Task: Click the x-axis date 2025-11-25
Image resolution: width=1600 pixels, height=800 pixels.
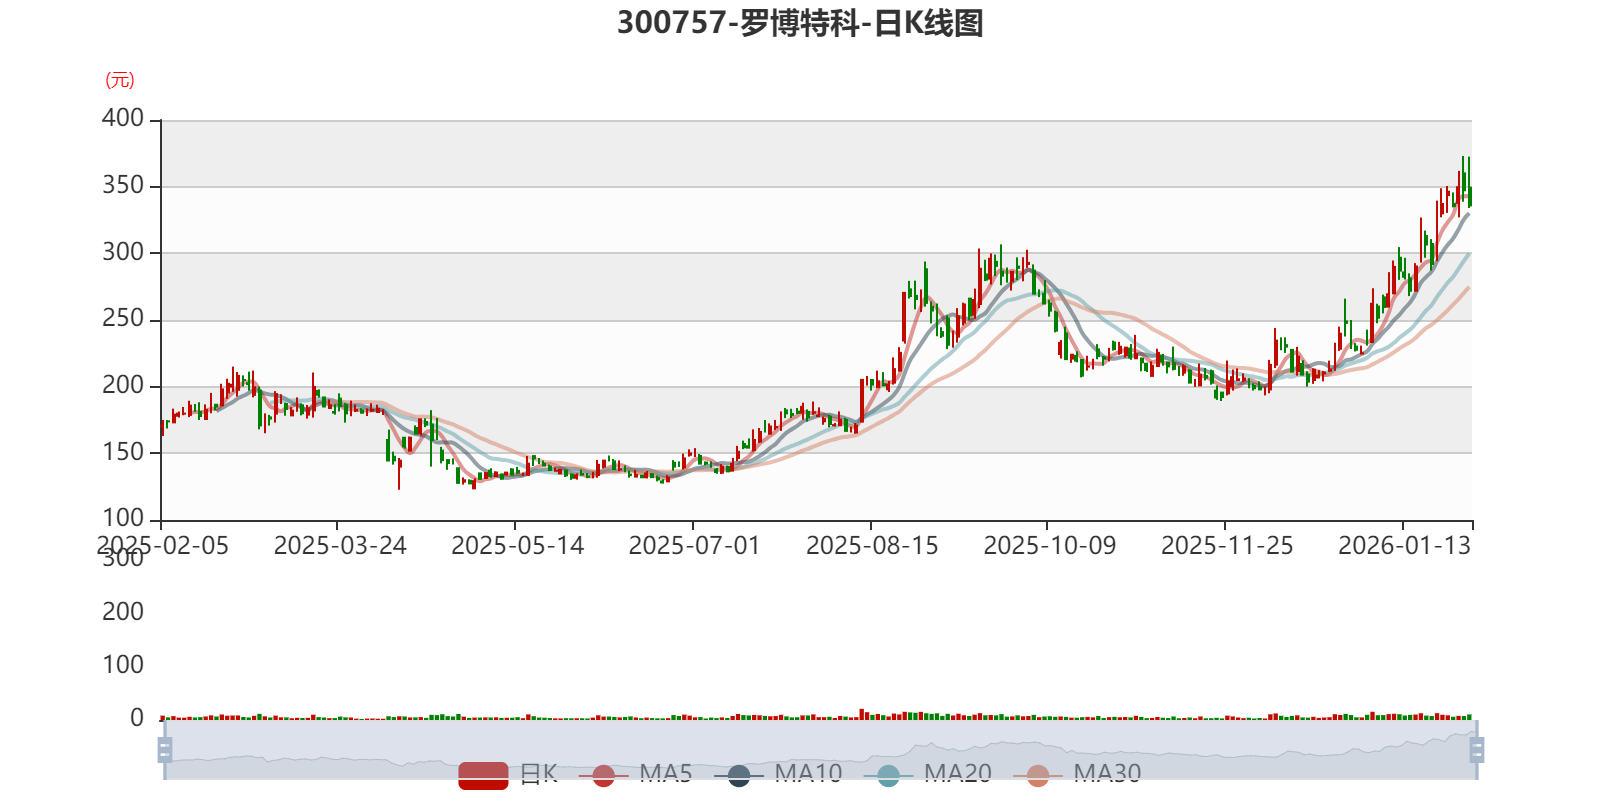Action: [x=1227, y=546]
